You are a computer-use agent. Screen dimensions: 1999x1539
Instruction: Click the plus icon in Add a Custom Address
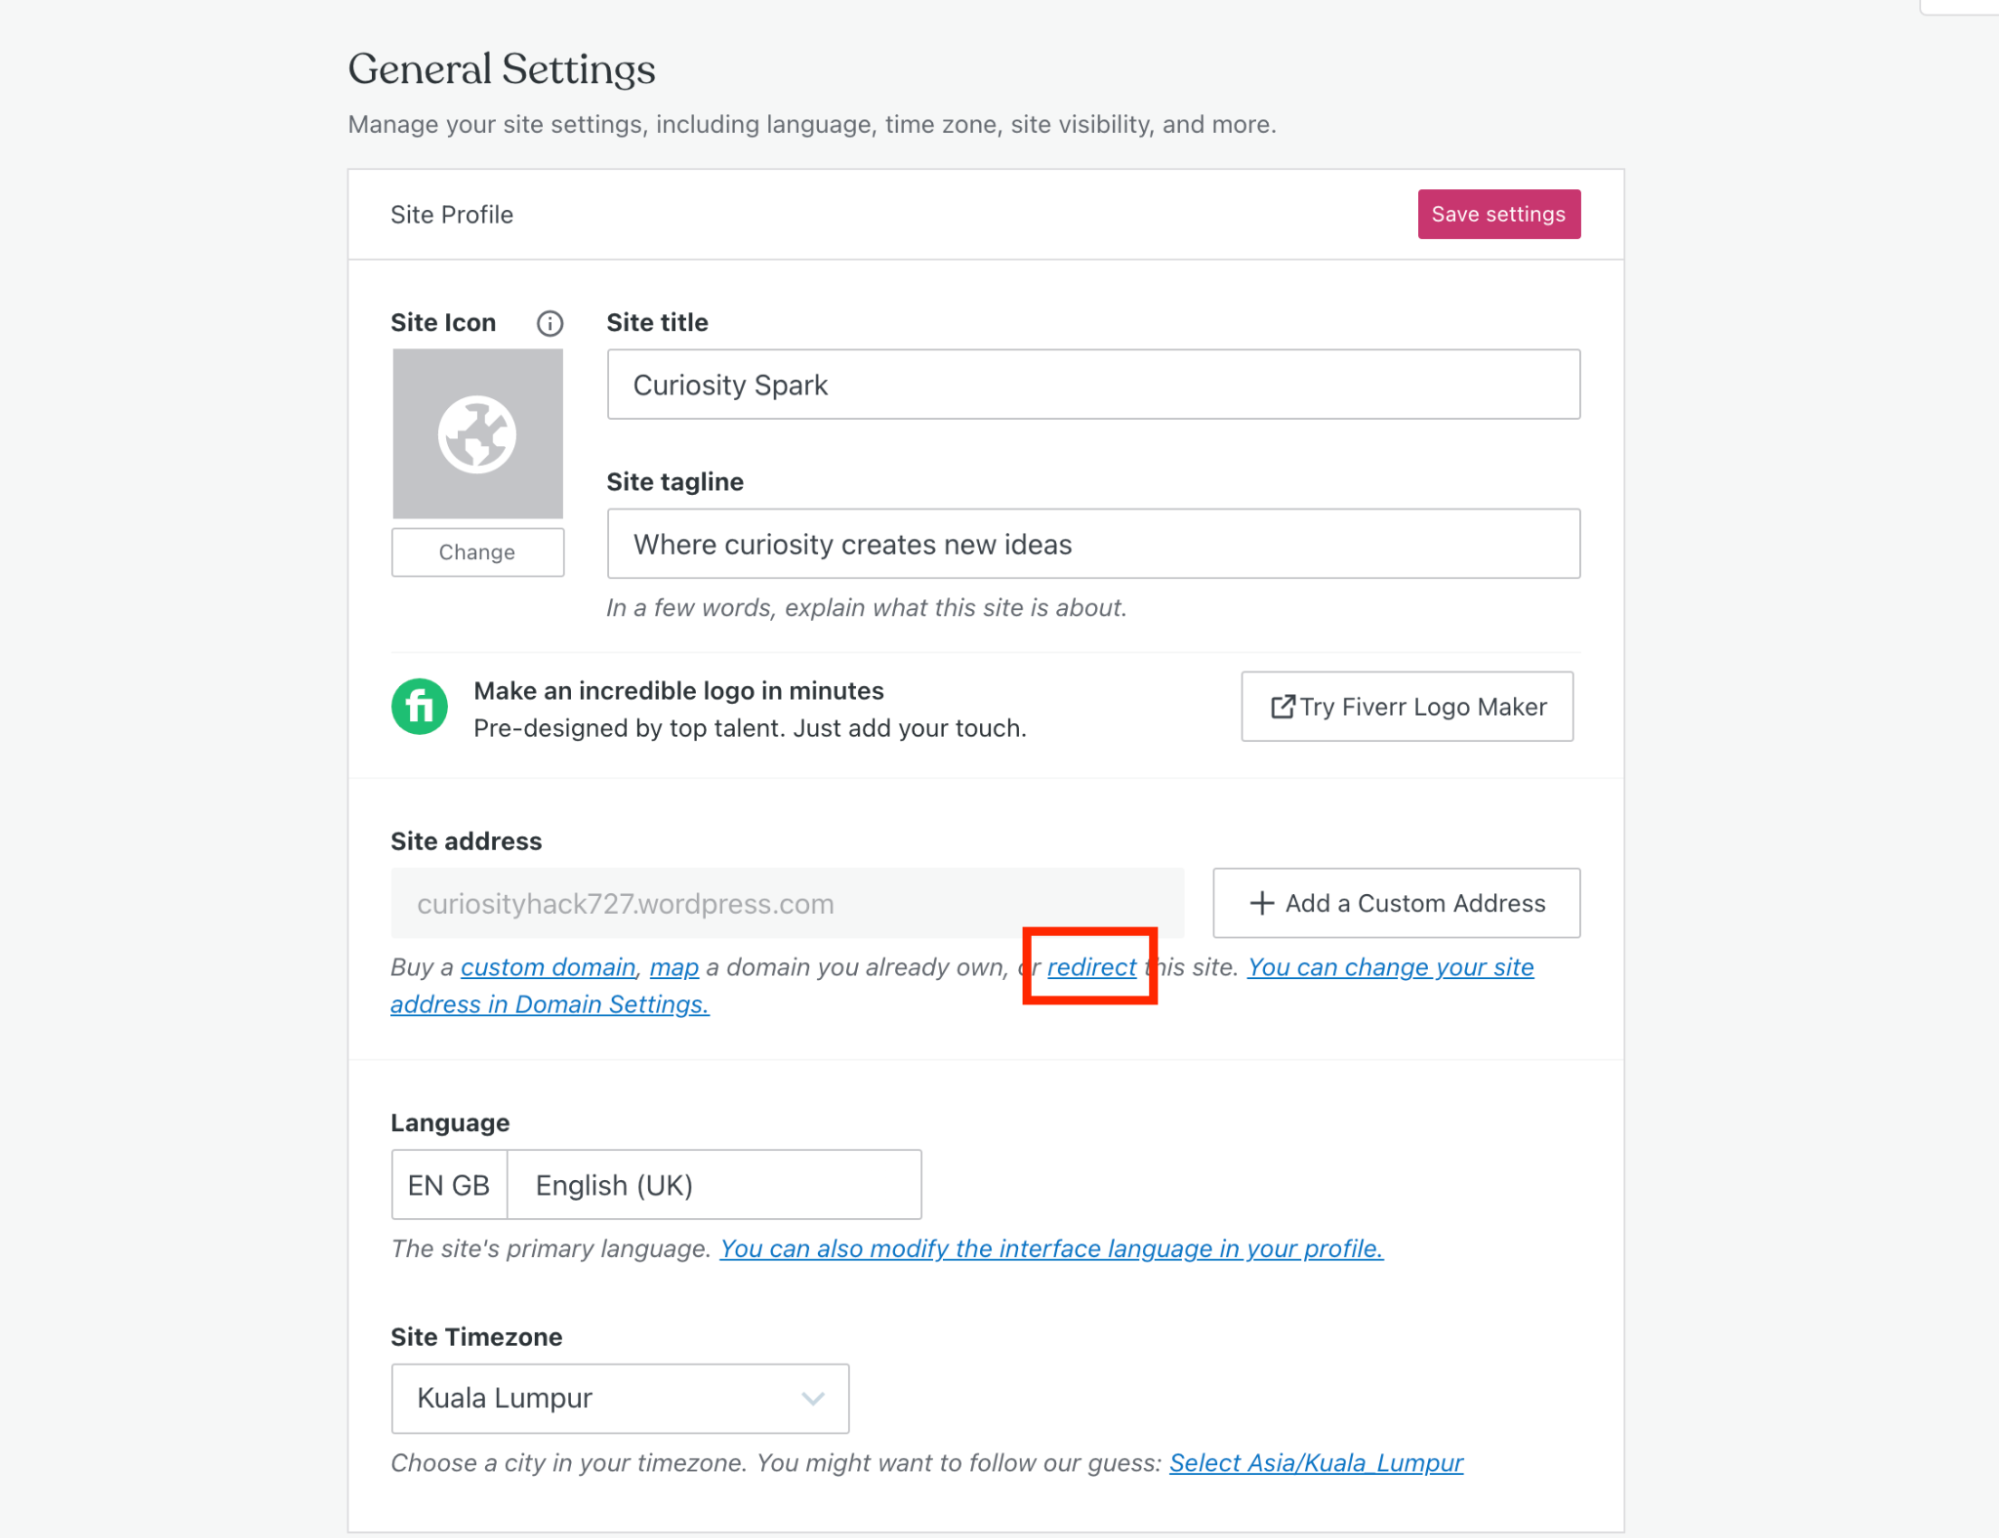point(1262,903)
